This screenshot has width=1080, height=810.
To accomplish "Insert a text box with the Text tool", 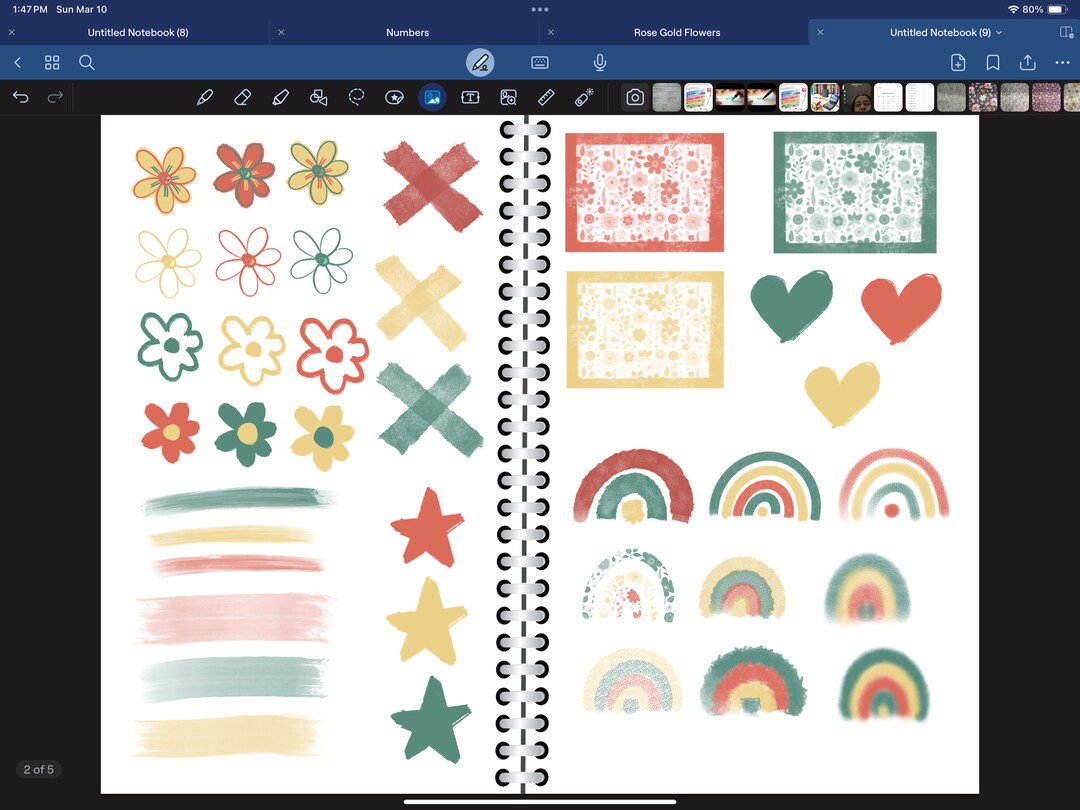I will [x=470, y=97].
